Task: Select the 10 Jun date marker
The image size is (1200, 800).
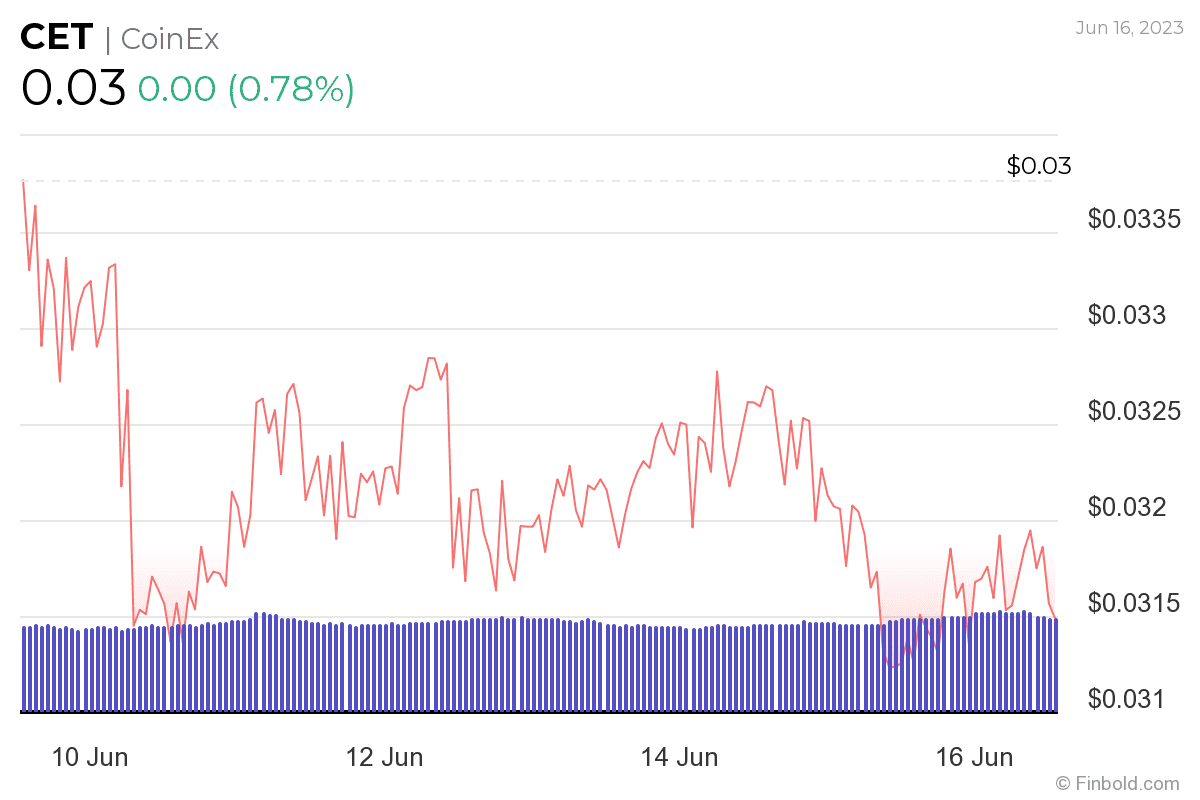Action: coord(90,757)
